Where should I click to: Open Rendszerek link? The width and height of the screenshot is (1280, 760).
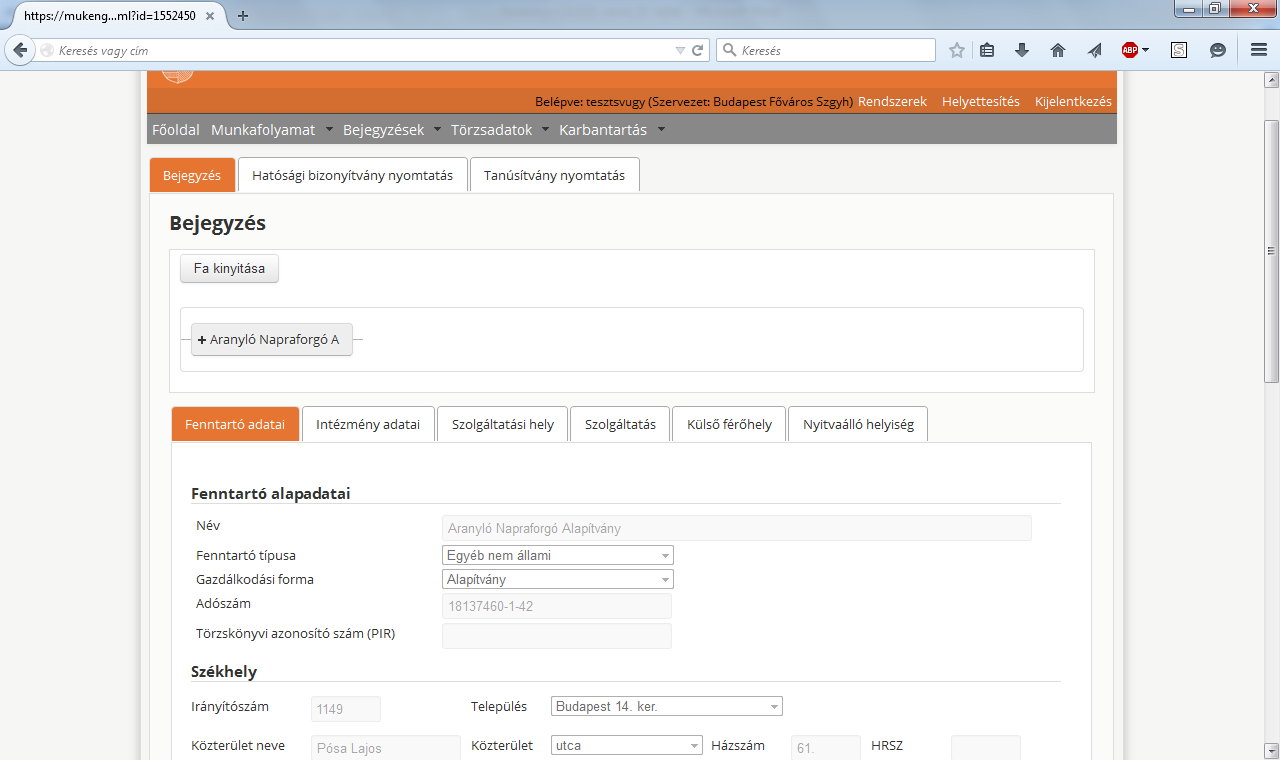[892, 101]
